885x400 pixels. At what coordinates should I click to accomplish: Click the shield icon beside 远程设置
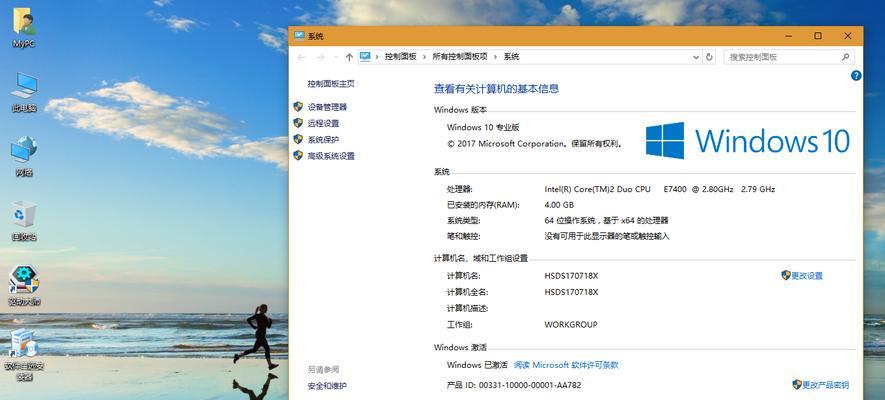[x=299, y=123]
